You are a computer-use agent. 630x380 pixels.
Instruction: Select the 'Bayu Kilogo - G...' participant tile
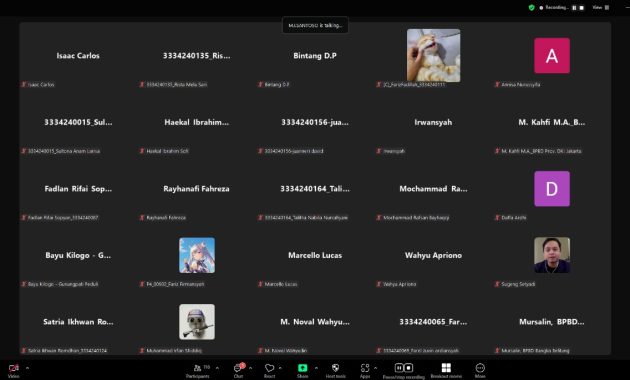[x=78, y=255]
